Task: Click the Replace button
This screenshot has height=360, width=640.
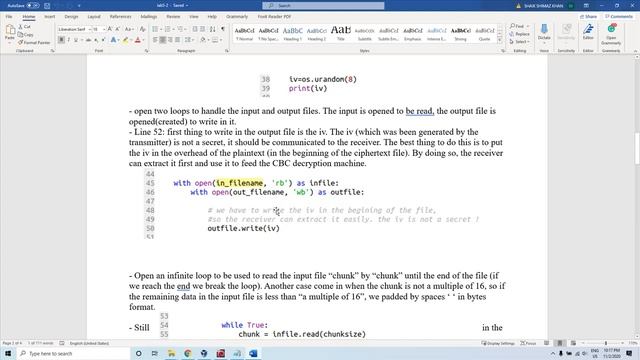Action: pyautogui.click(x=520, y=34)
